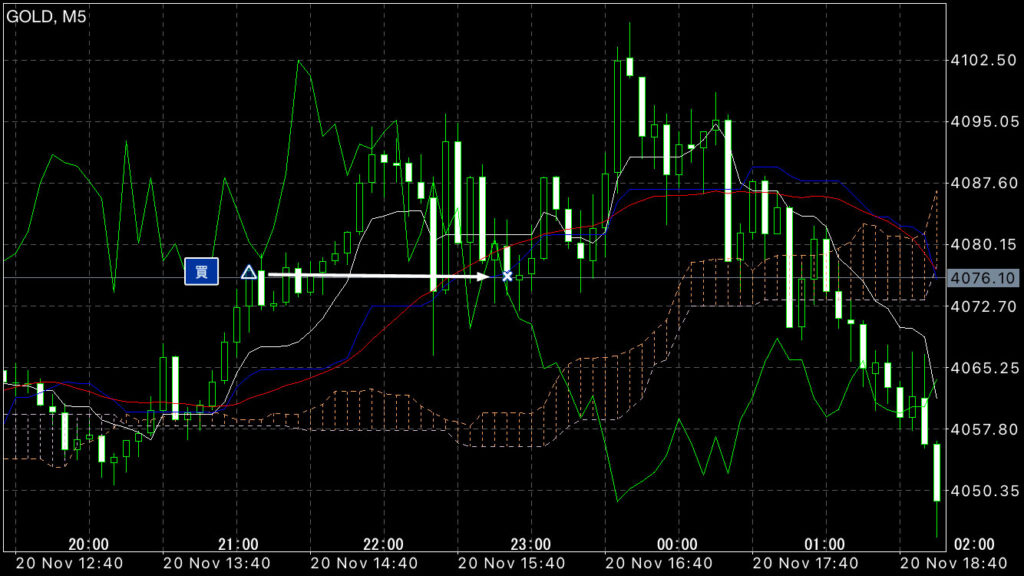Click the blue triangle entry marker
Image resolution: width=1024 pixels, height=576 pixels.
click(x=248, y=272)
